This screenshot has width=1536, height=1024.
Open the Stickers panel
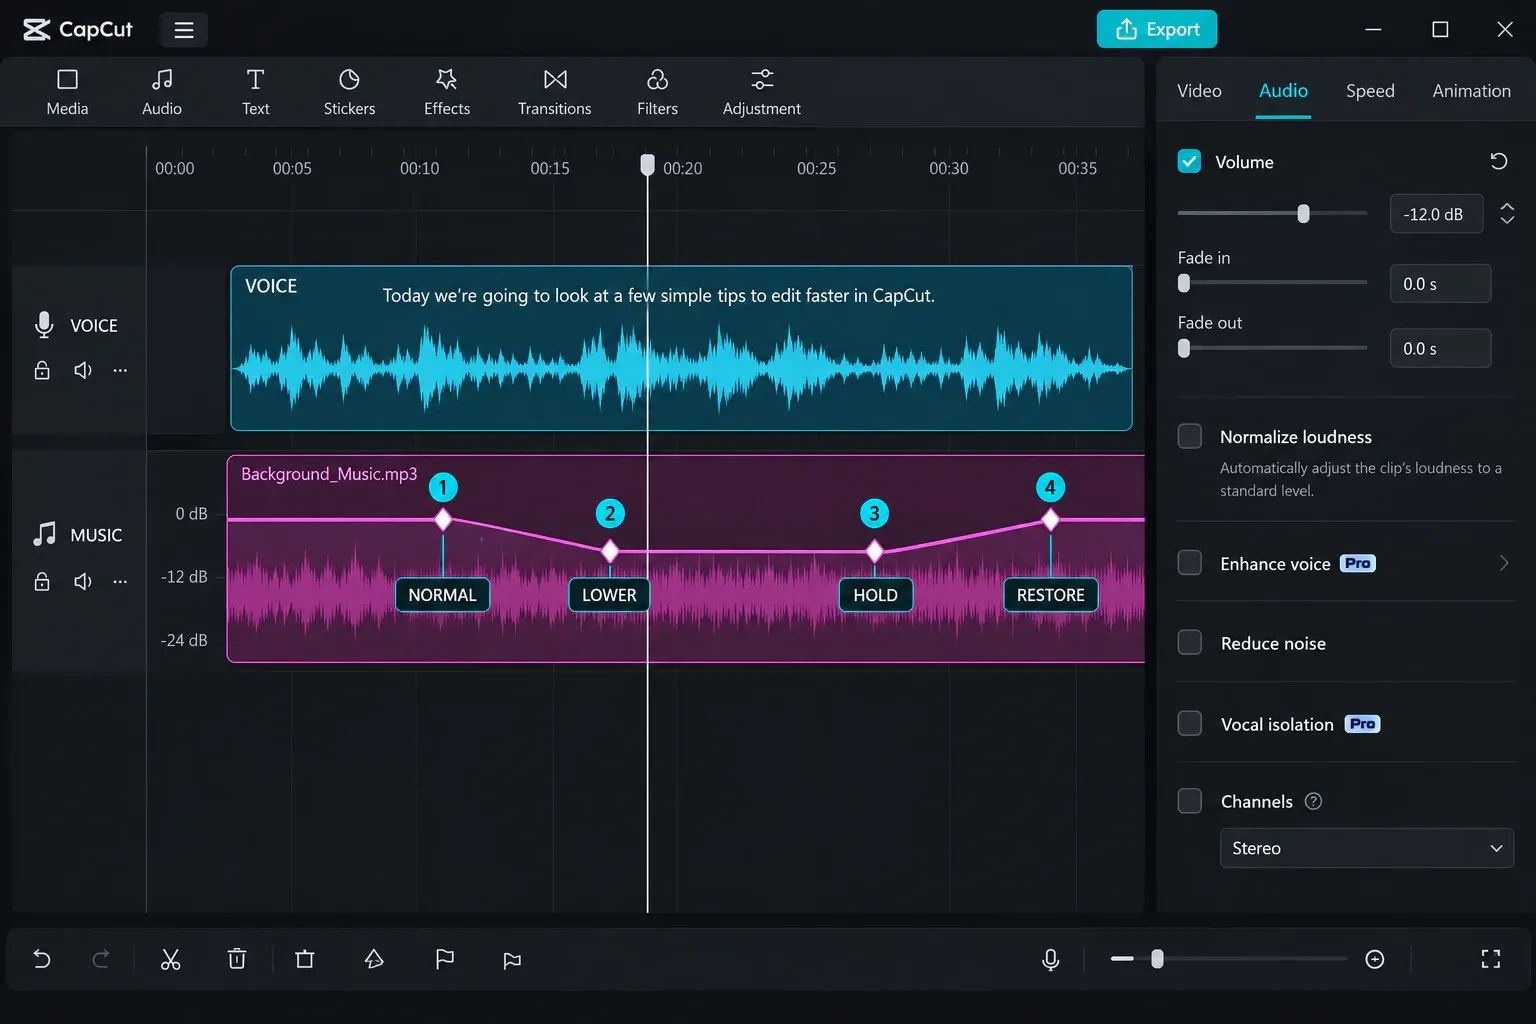point(349,92)
